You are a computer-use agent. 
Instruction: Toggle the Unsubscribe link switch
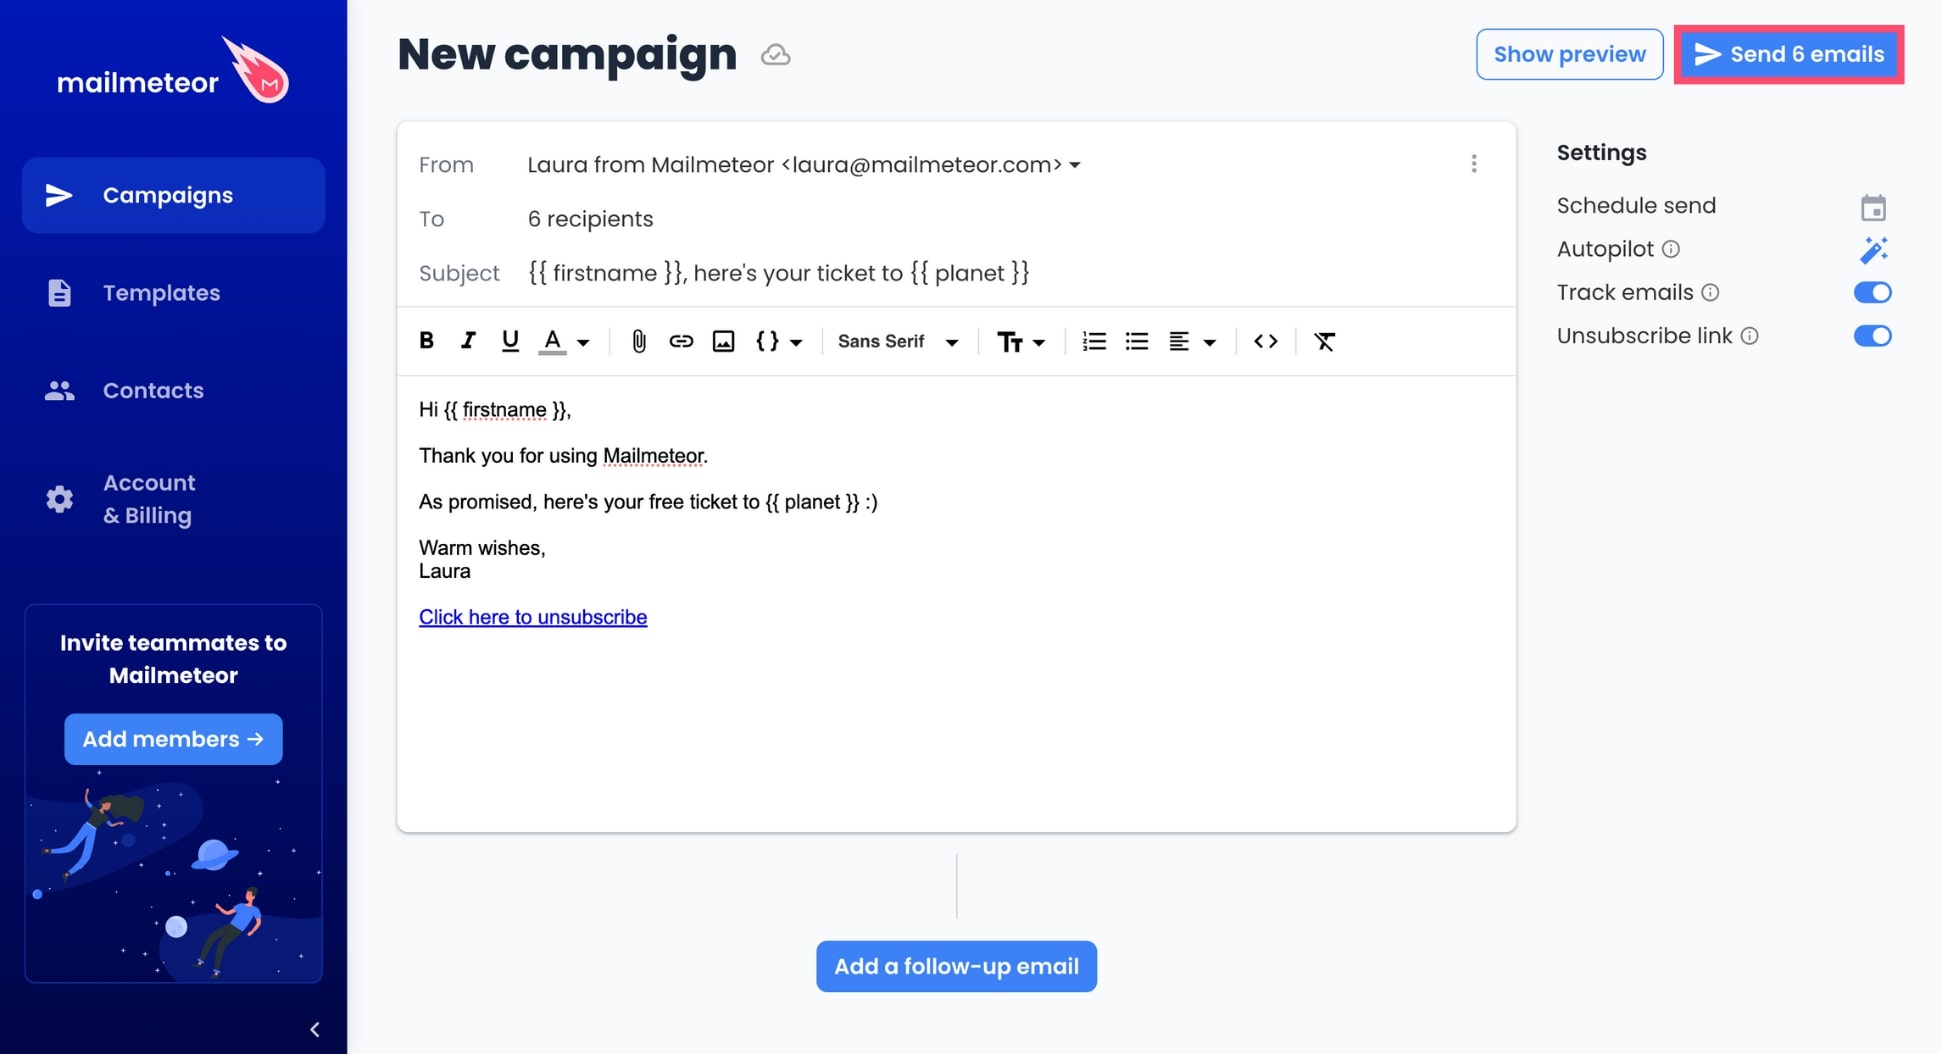pyautogui.click(x=1872, y=336)
